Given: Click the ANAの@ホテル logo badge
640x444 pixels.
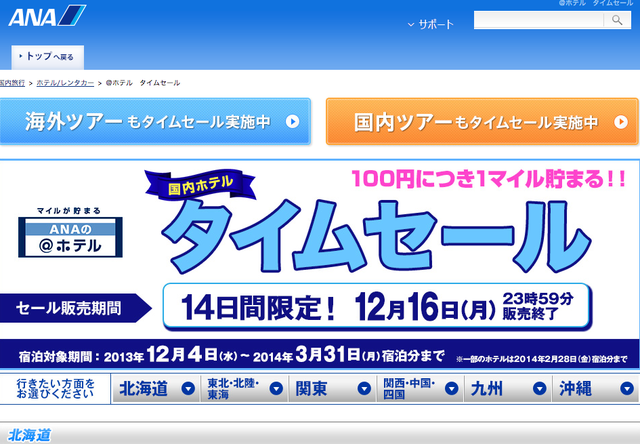Looking at the screenshot, I should [70, 237].
